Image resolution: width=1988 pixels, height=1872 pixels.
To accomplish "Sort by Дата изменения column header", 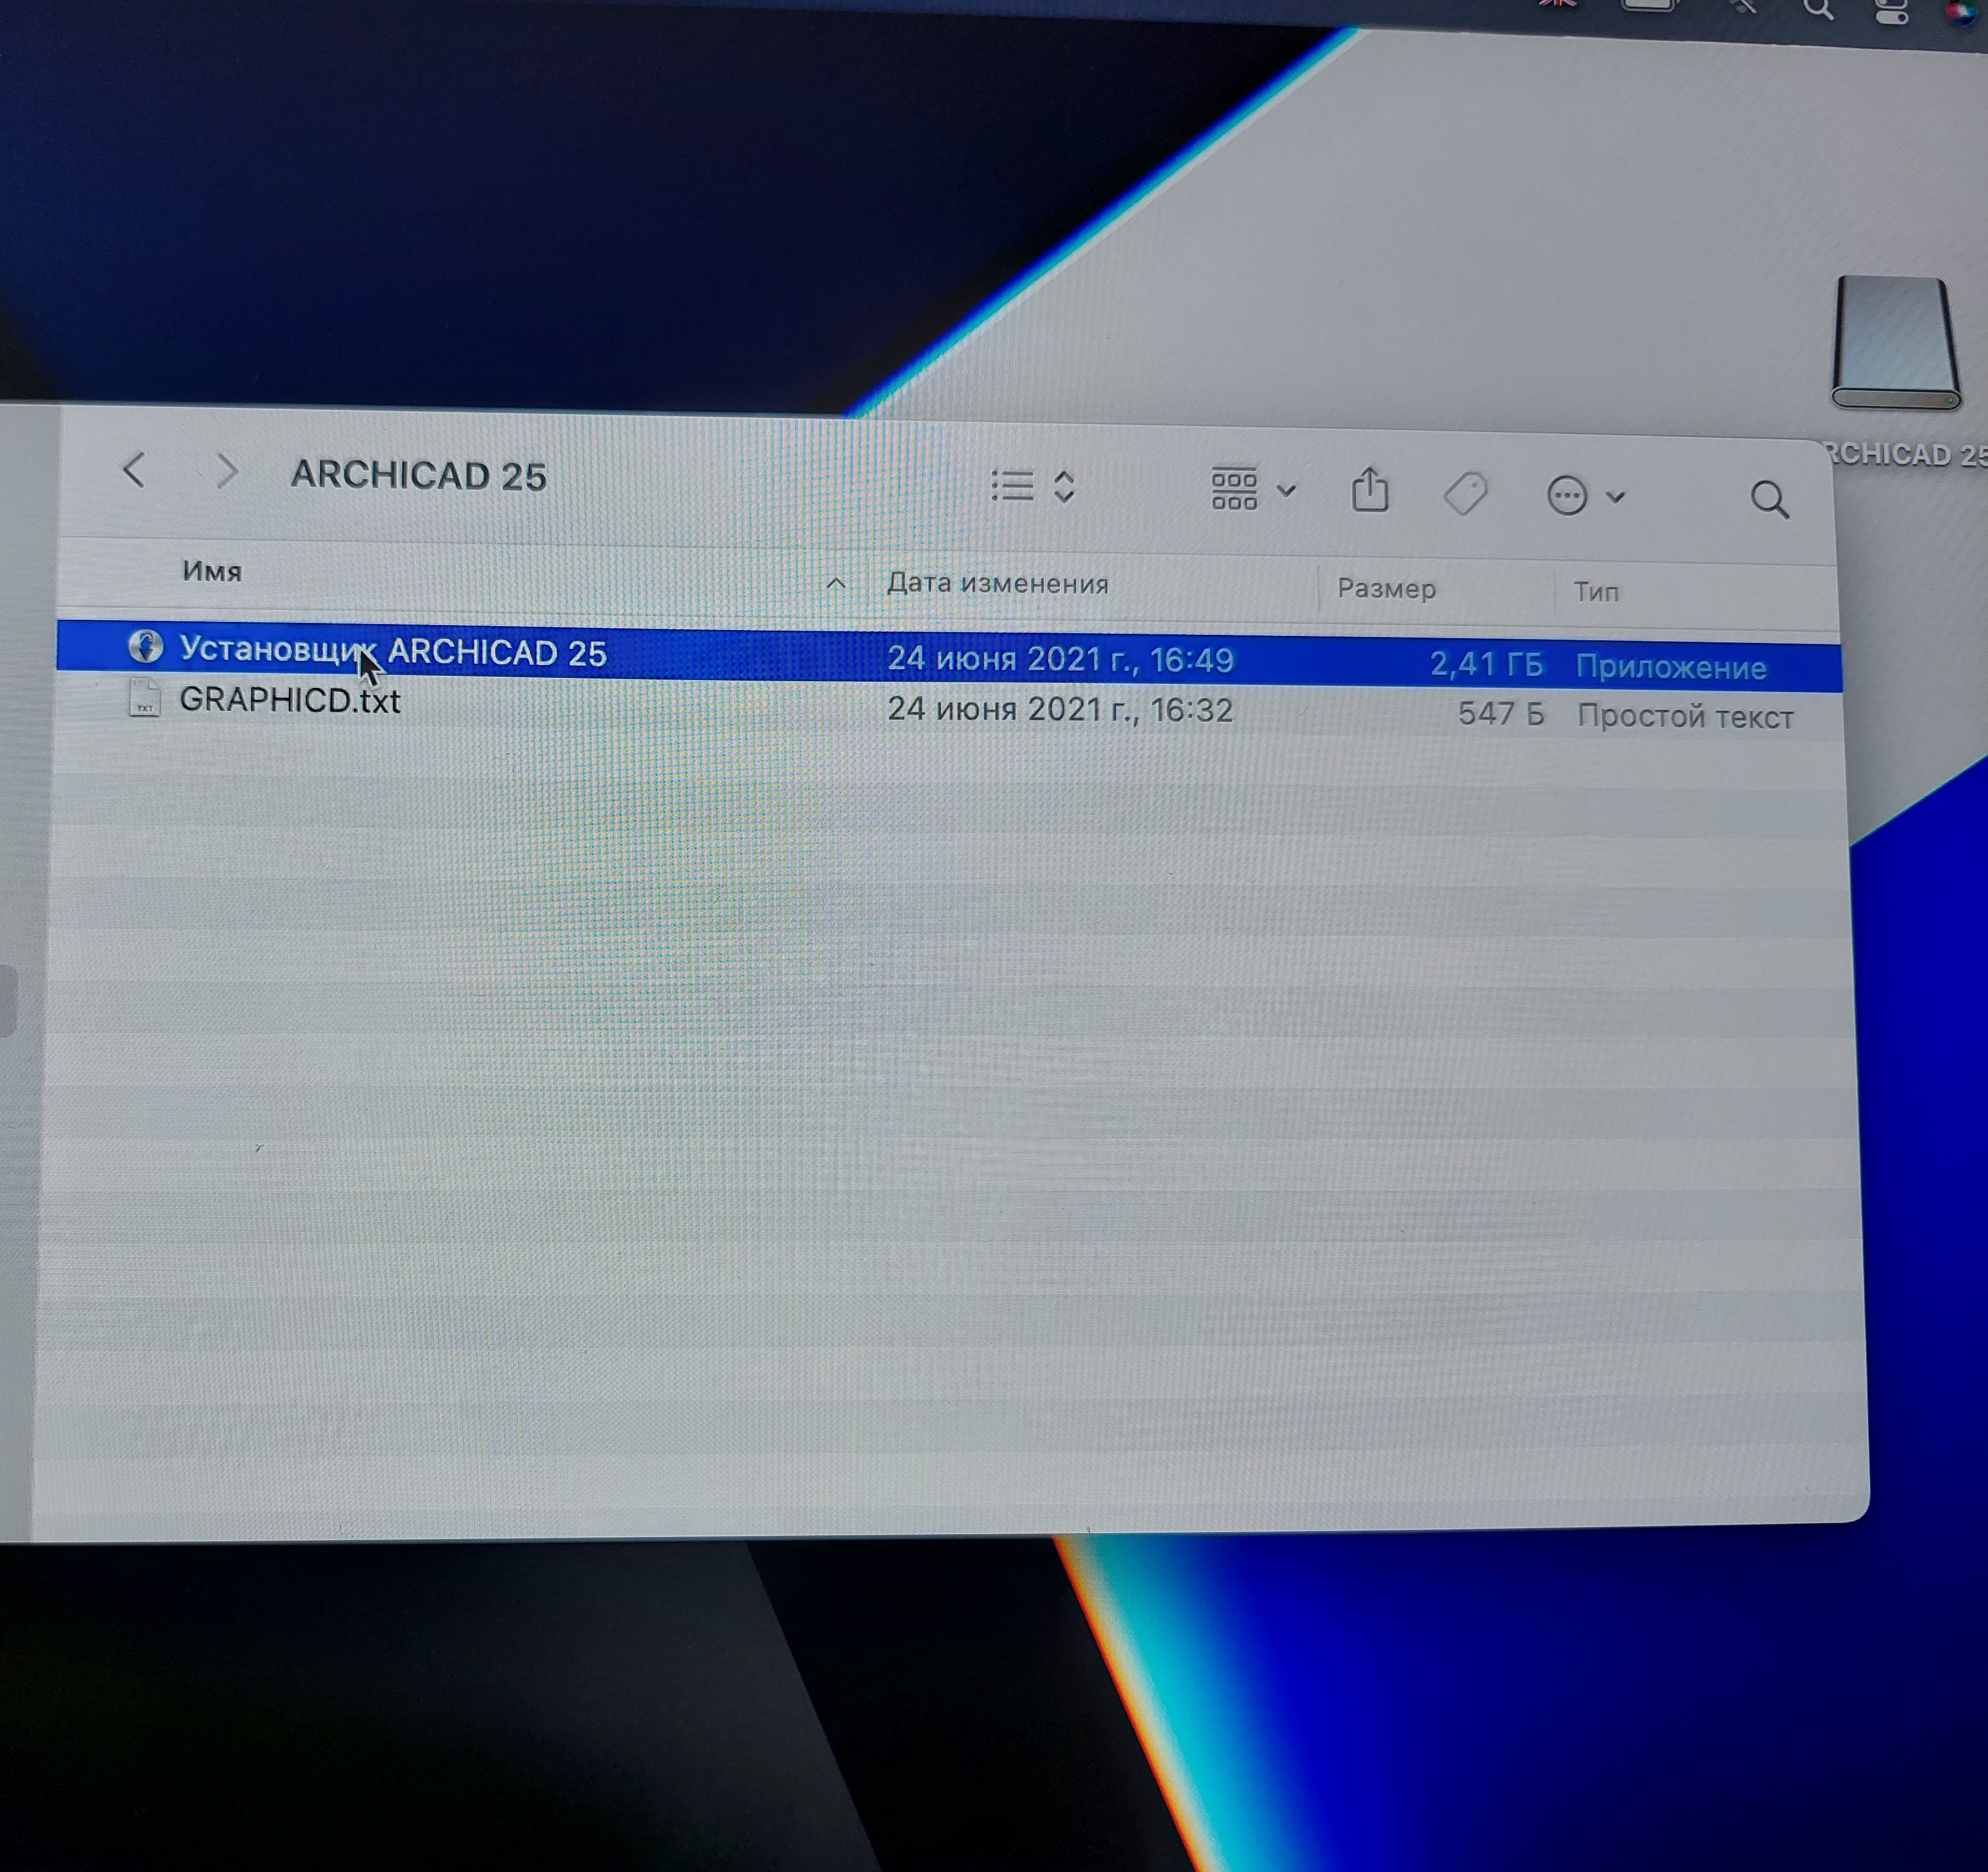I will point(997,583).
